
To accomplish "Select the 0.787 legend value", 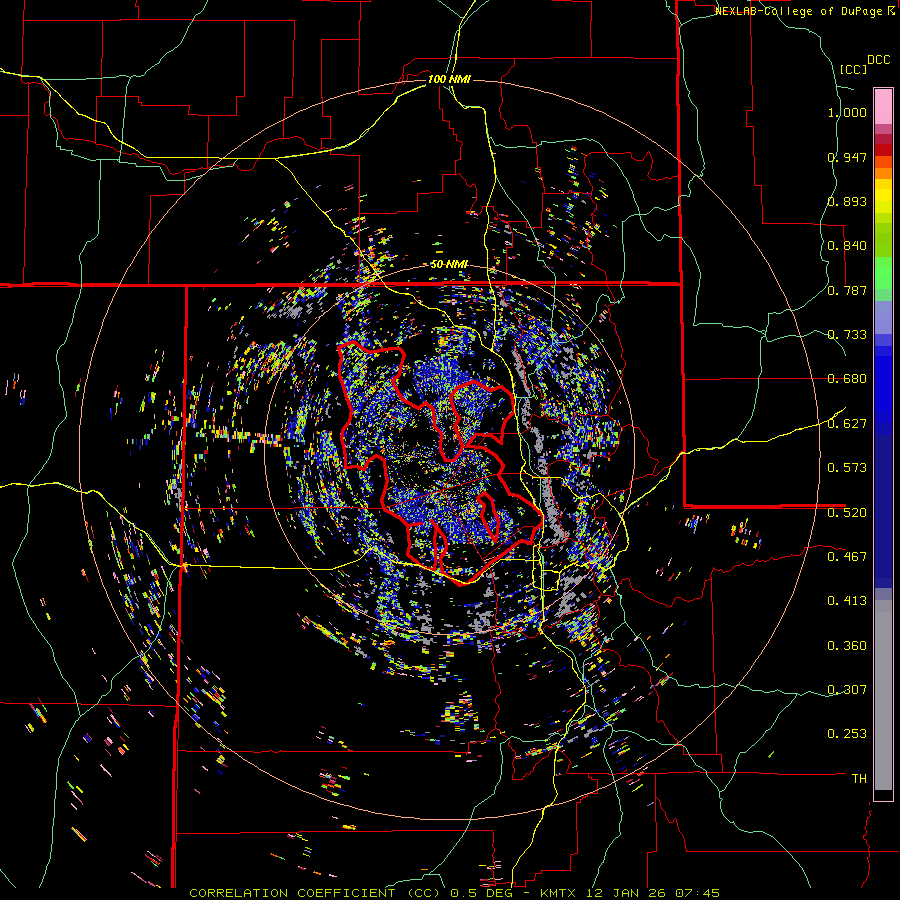I will (x=847, y=290).
